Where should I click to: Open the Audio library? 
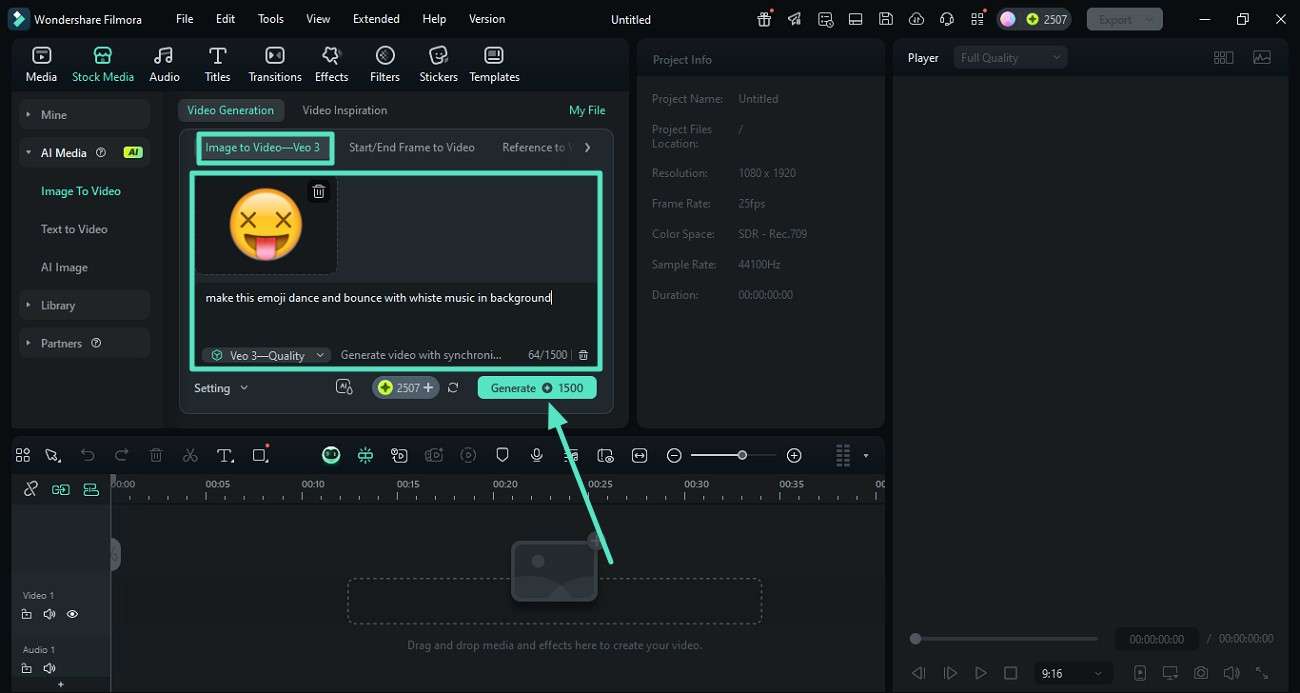(x=164, y=64)
